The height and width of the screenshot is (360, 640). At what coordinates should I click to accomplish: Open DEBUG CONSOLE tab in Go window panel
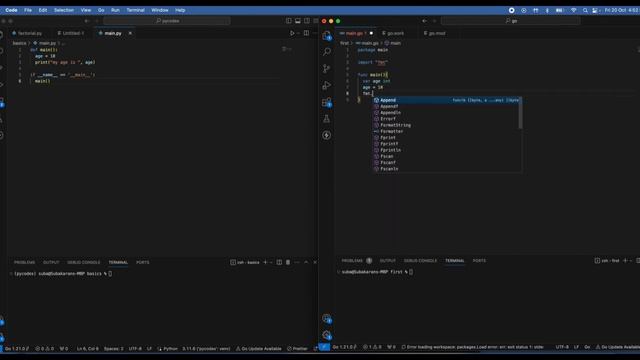(x=420, y=260)
